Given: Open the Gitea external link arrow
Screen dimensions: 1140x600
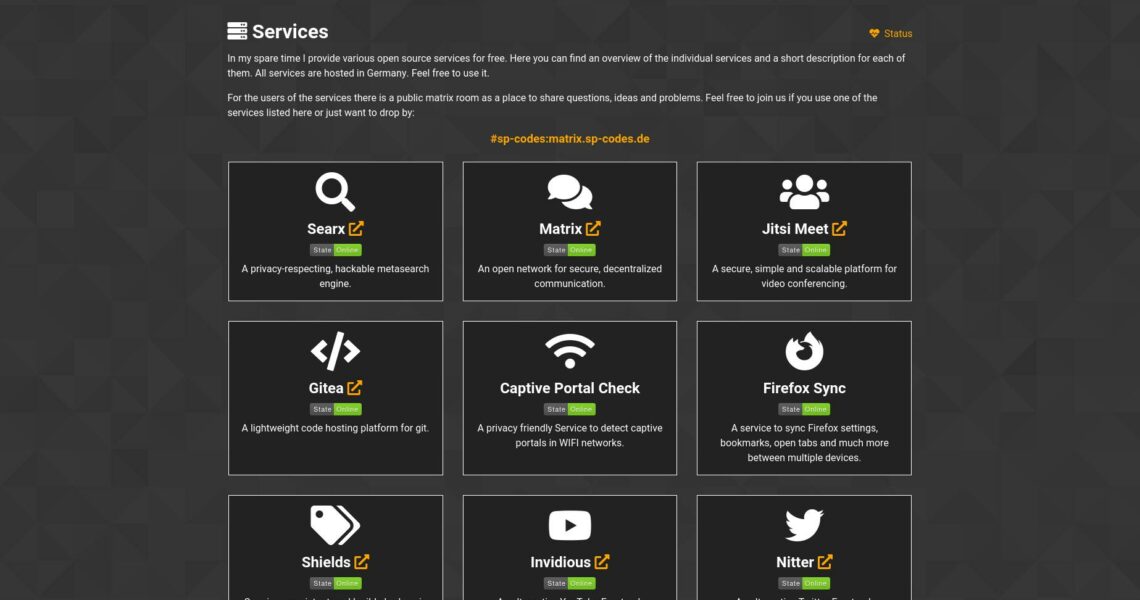Looking at the screenshot, I should coord(355,388).
